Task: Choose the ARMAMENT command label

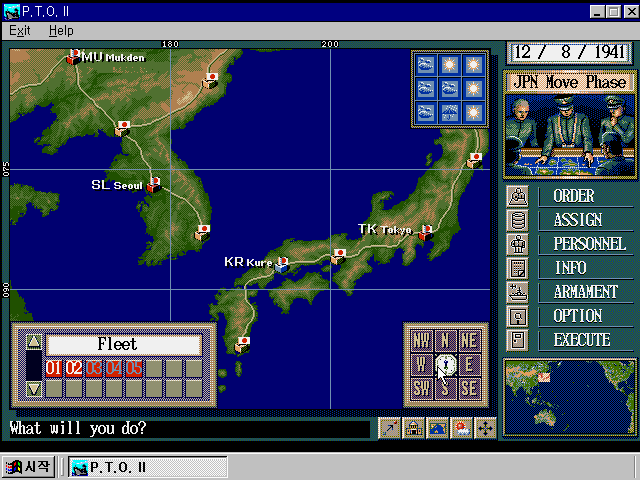Action: coord(586,292)
